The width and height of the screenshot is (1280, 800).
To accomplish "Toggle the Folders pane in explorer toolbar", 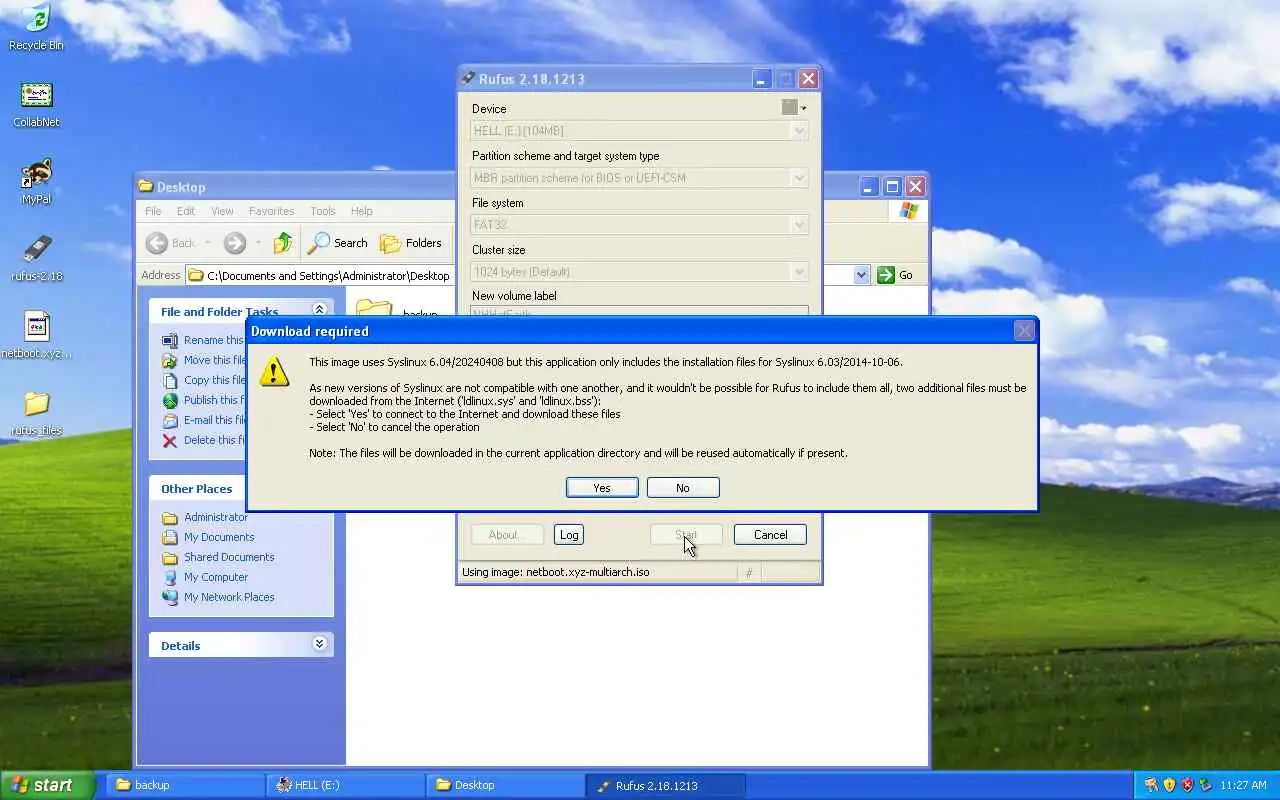I will [411, 243].
